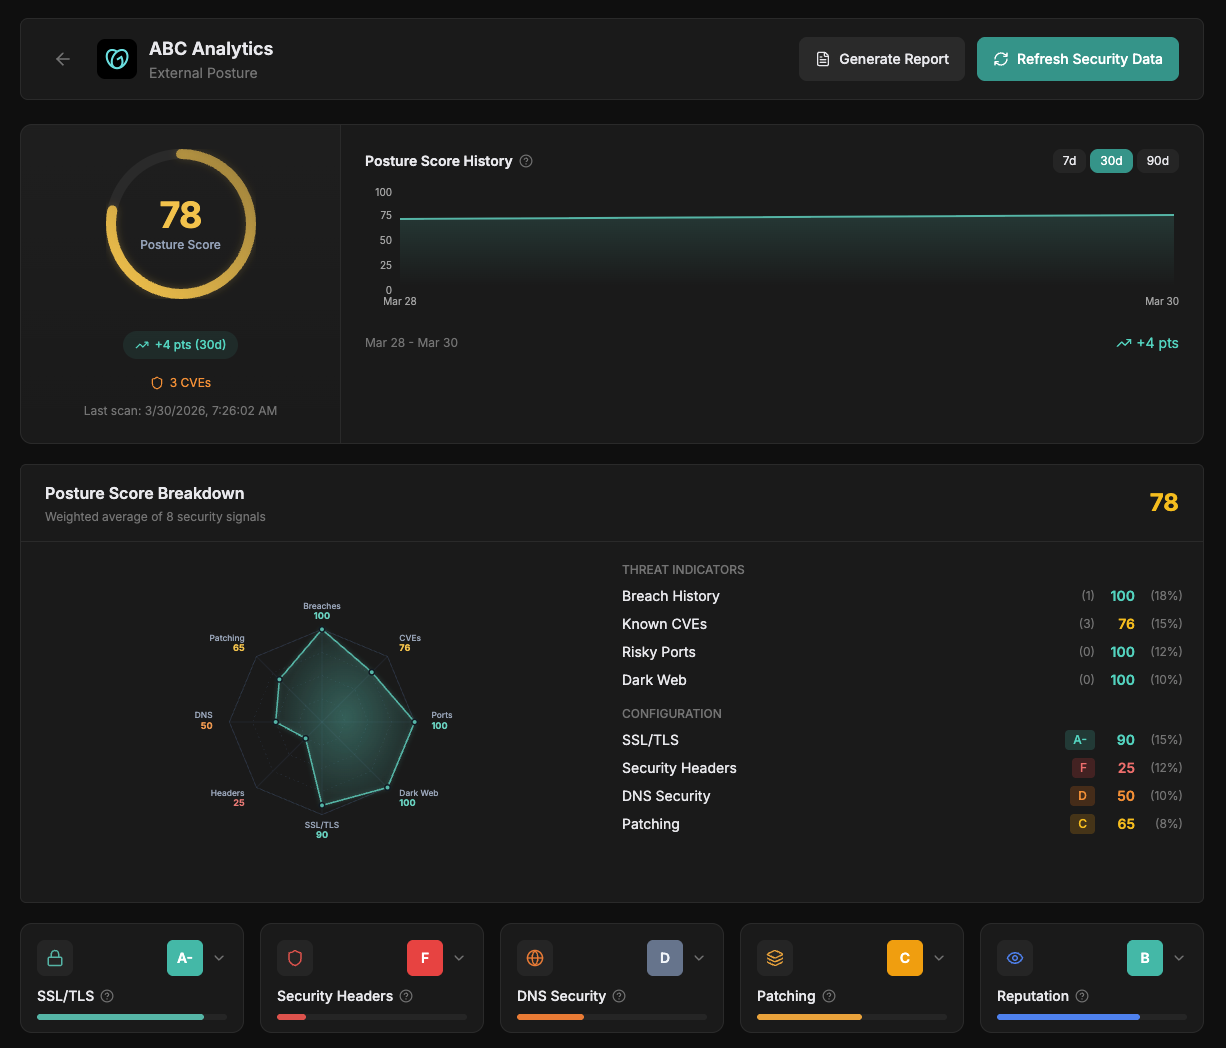Click the Headers 25 label on radar chart

(x=228, y=798)
